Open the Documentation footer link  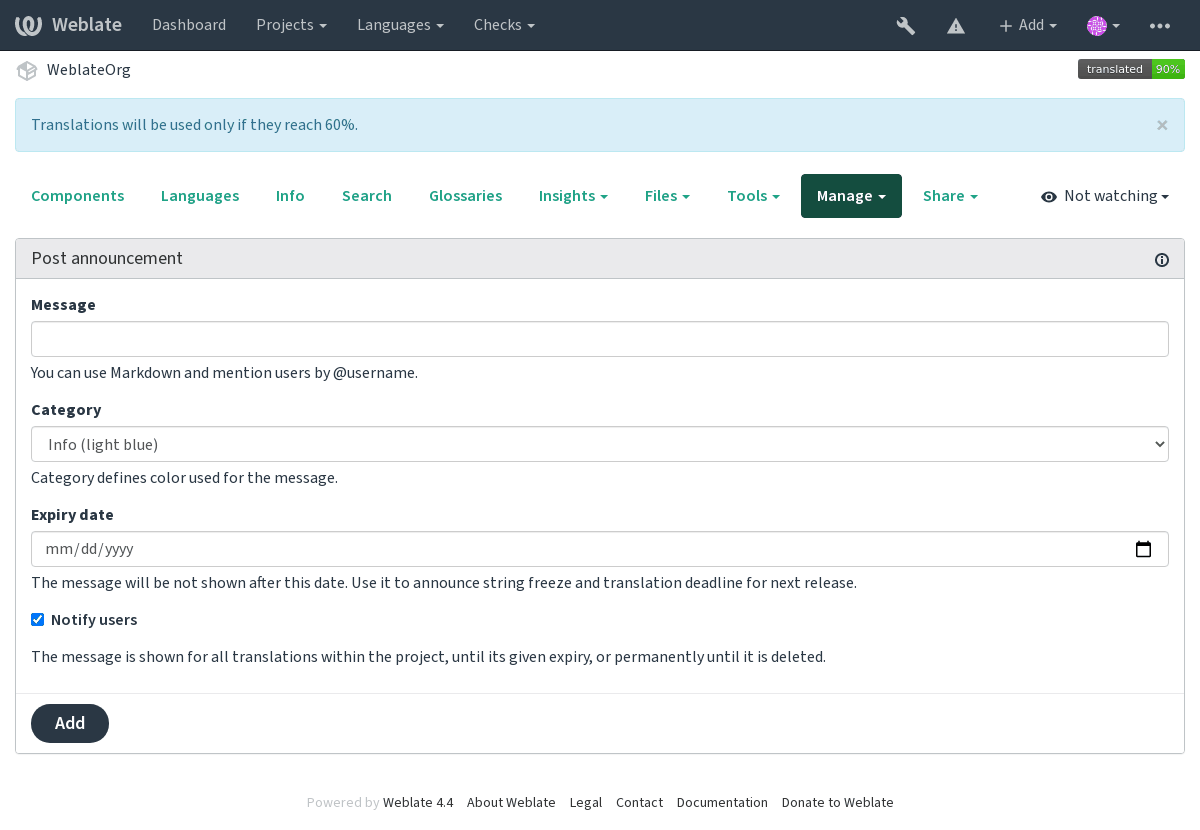click(722, 802)
